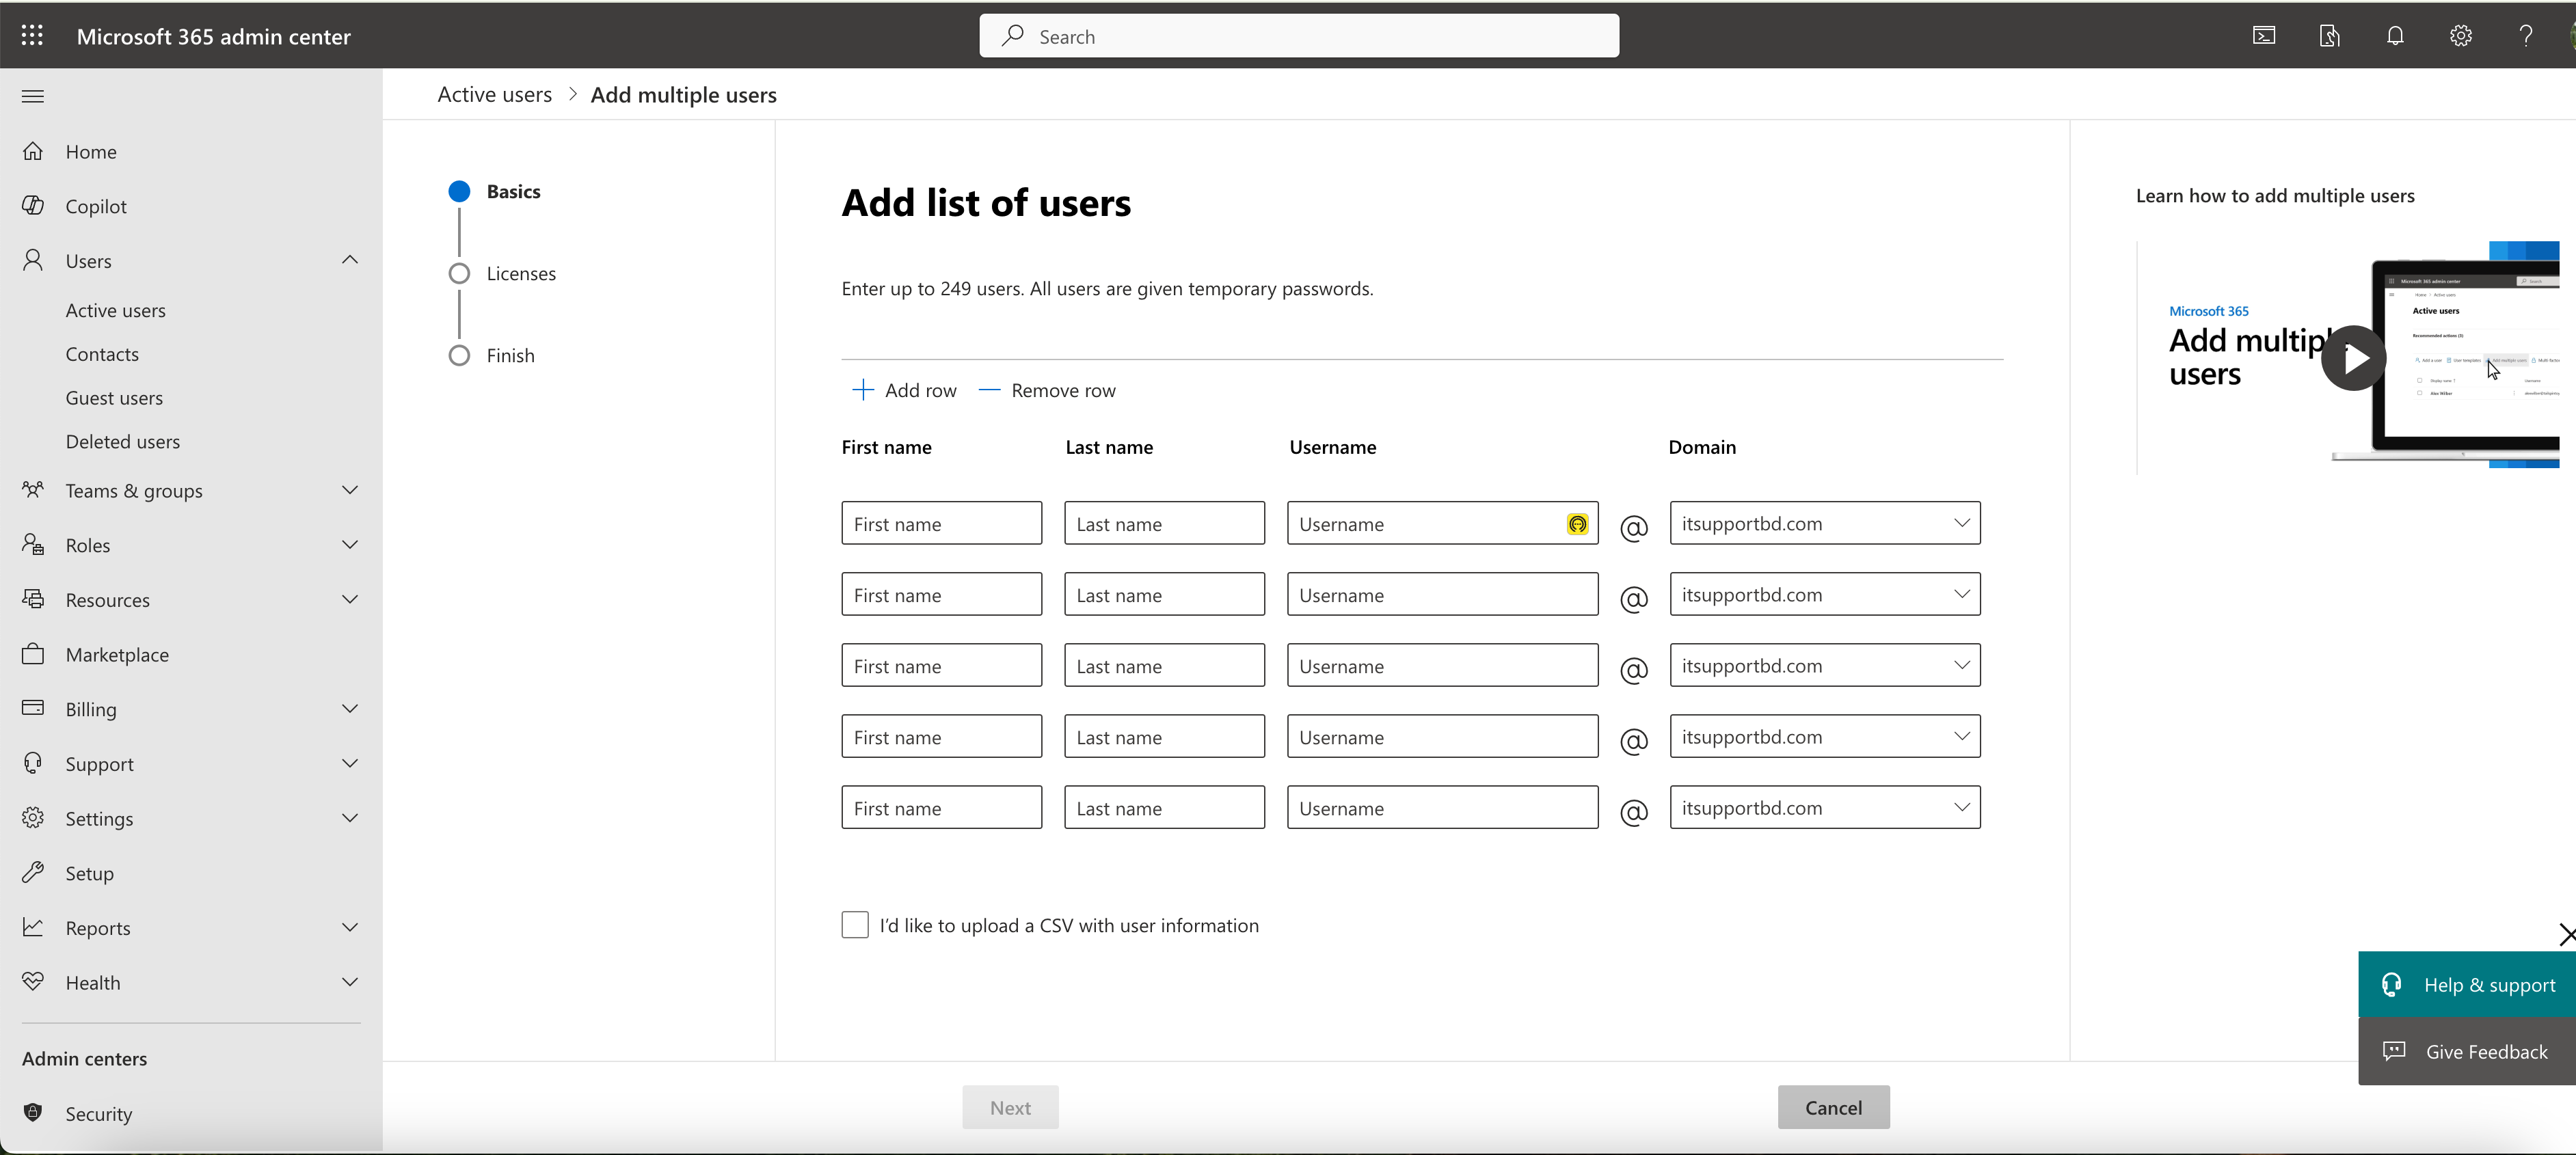Click the Cancel button

coord(1833,1107)
